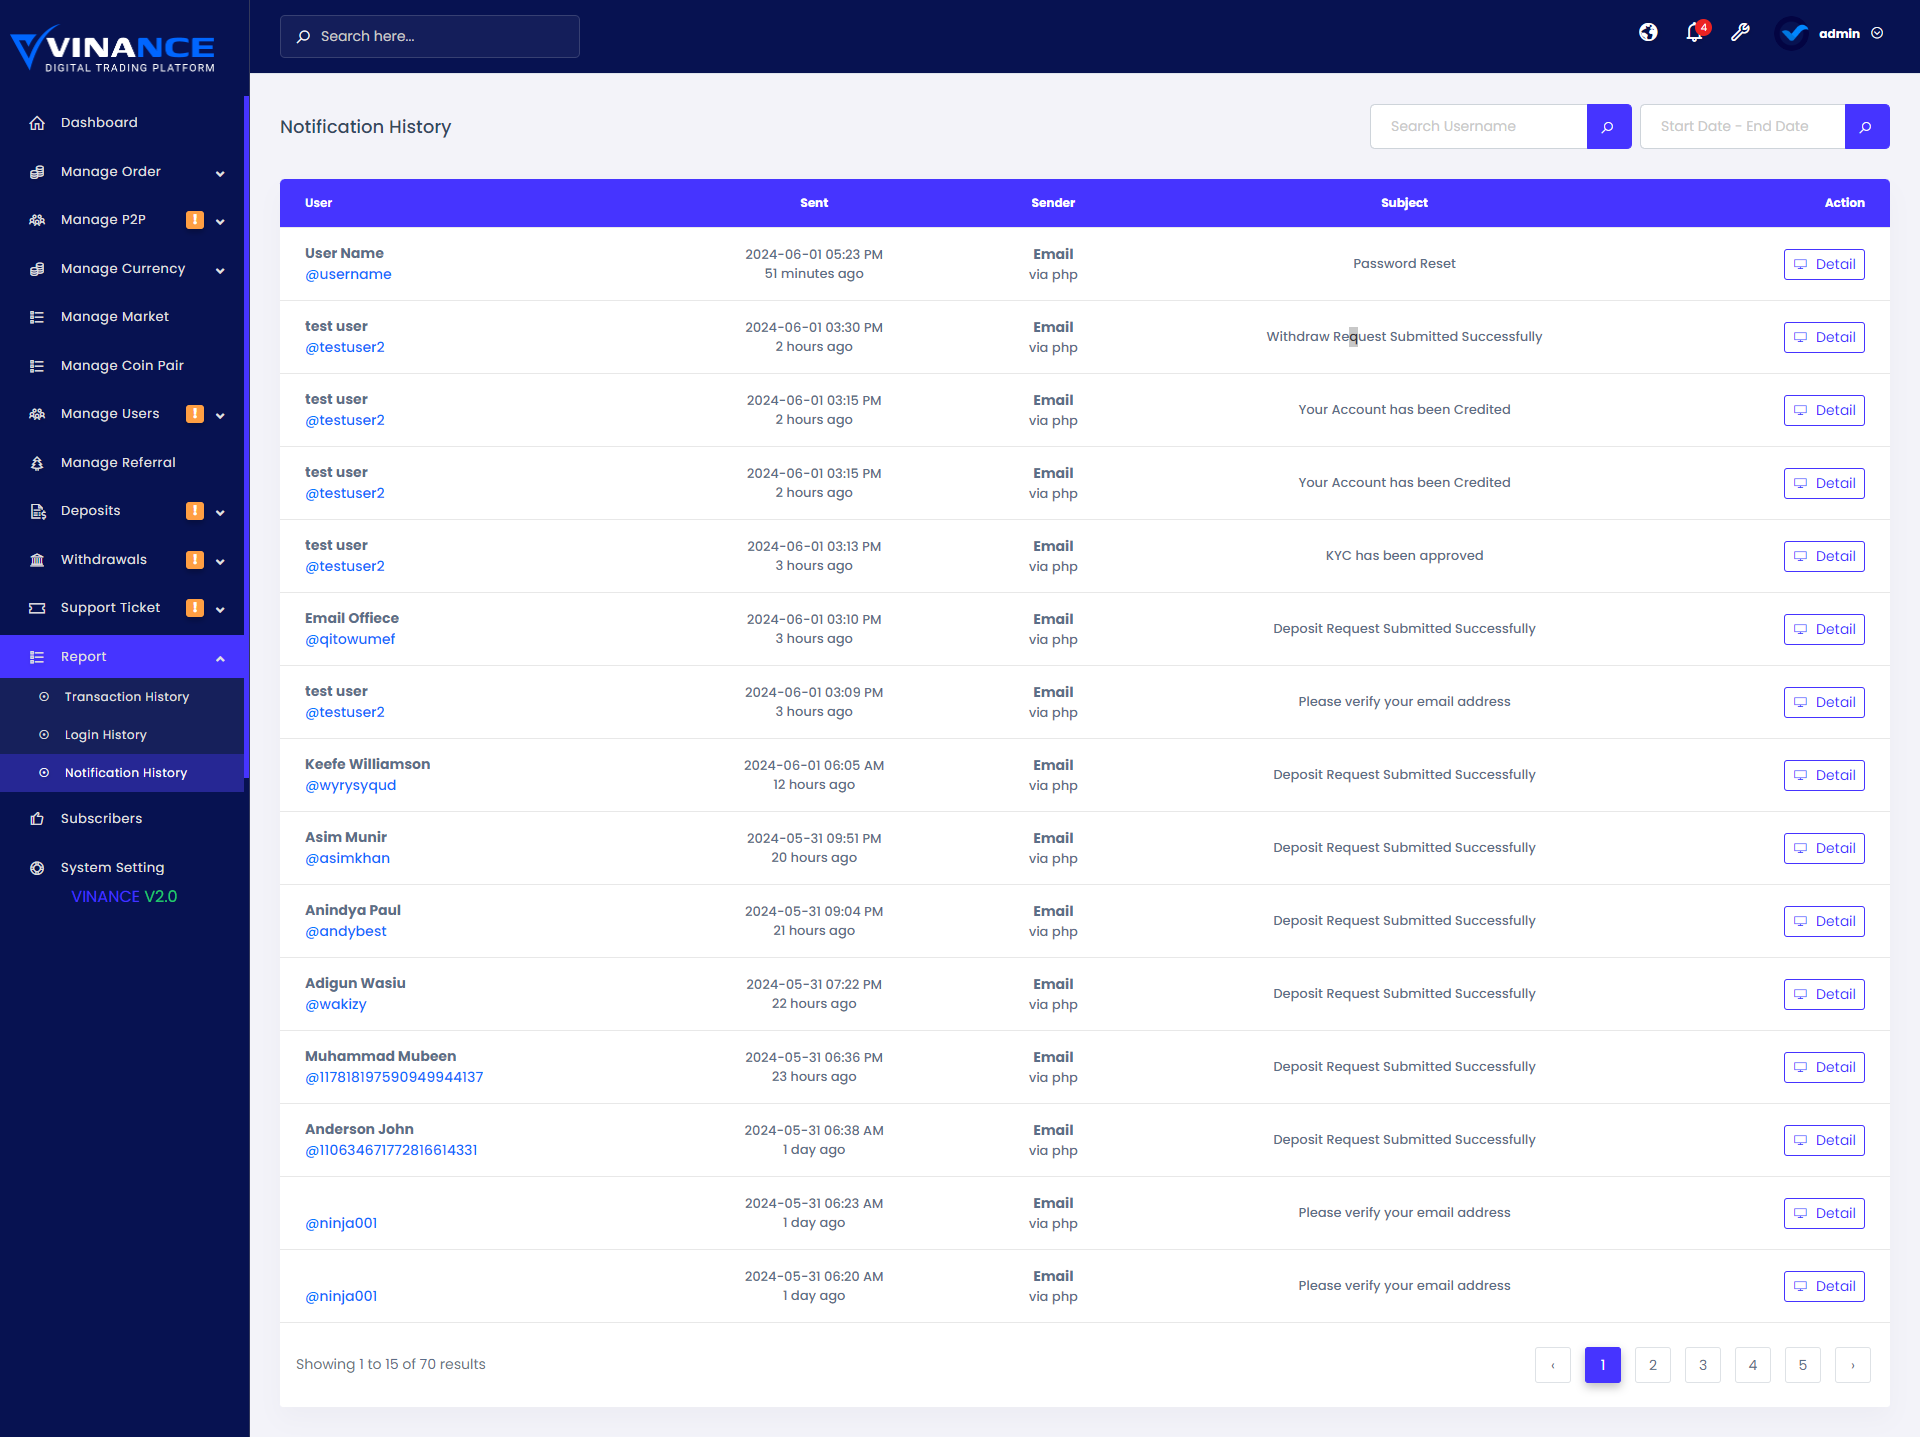Expand the Manage Users menu chevron
Viewport: 1920px width, 1437px height.
click(x=220, y=415)
